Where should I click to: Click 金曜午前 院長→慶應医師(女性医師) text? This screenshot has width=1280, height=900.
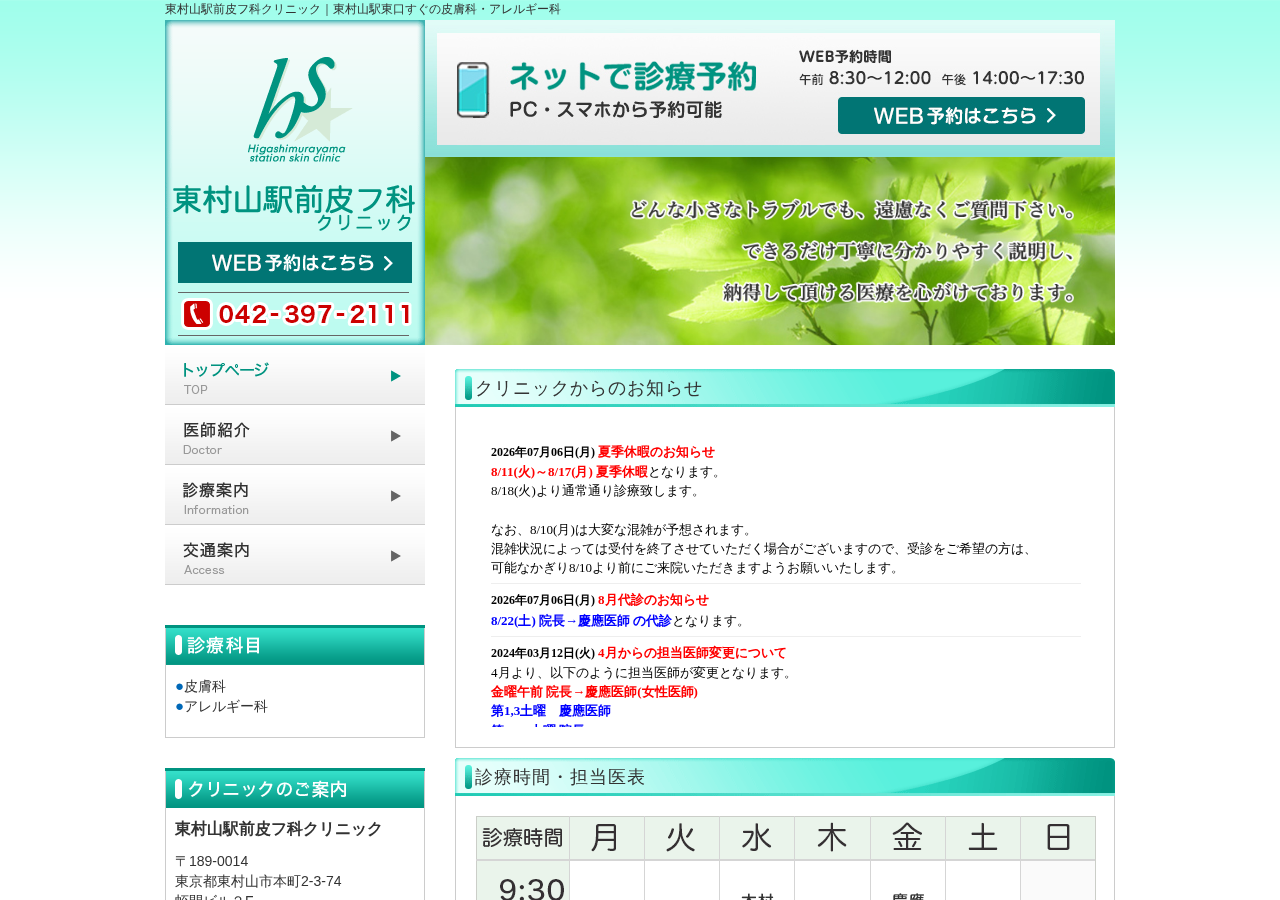(594, 692)
